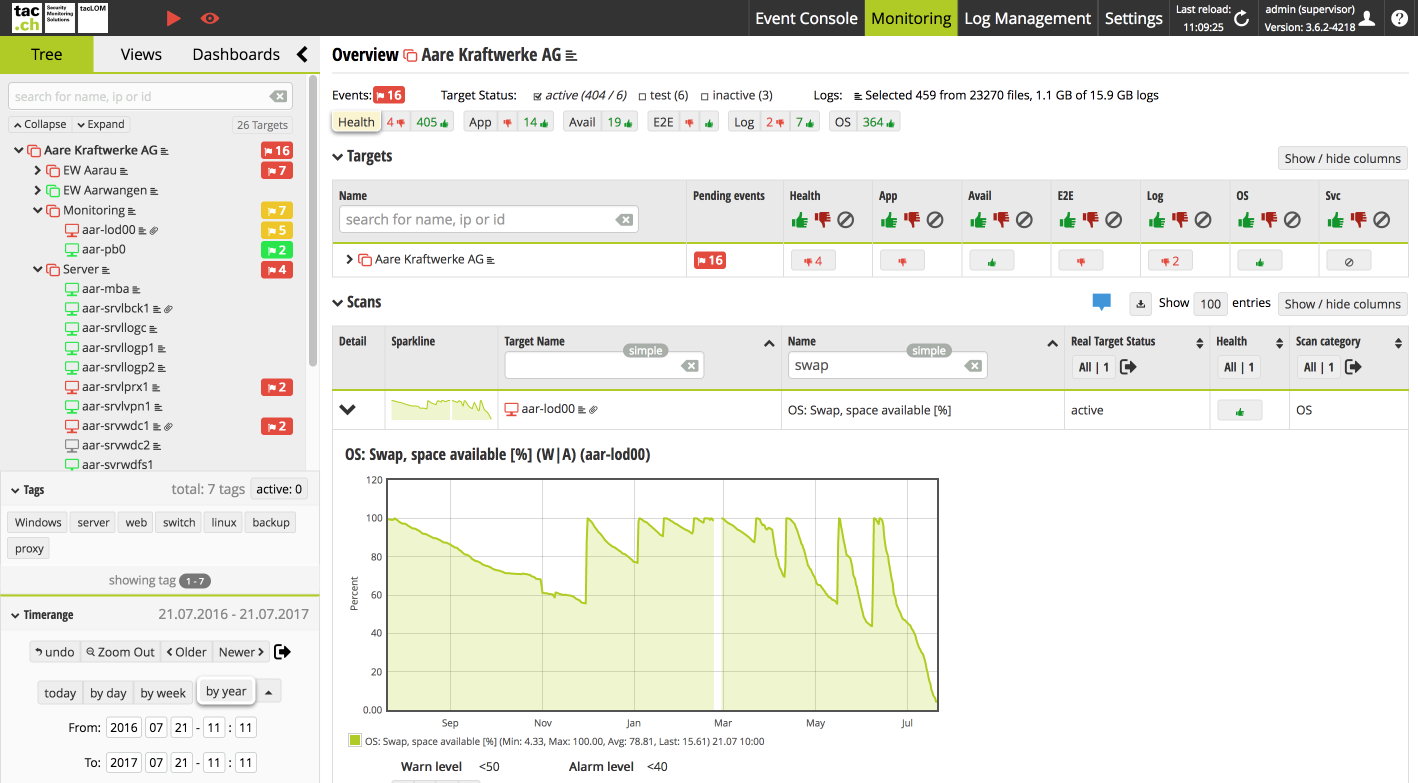The image size is (1418, 783).
Task: Click the reload icon next to Last reload
Action: pos(1241,18)
